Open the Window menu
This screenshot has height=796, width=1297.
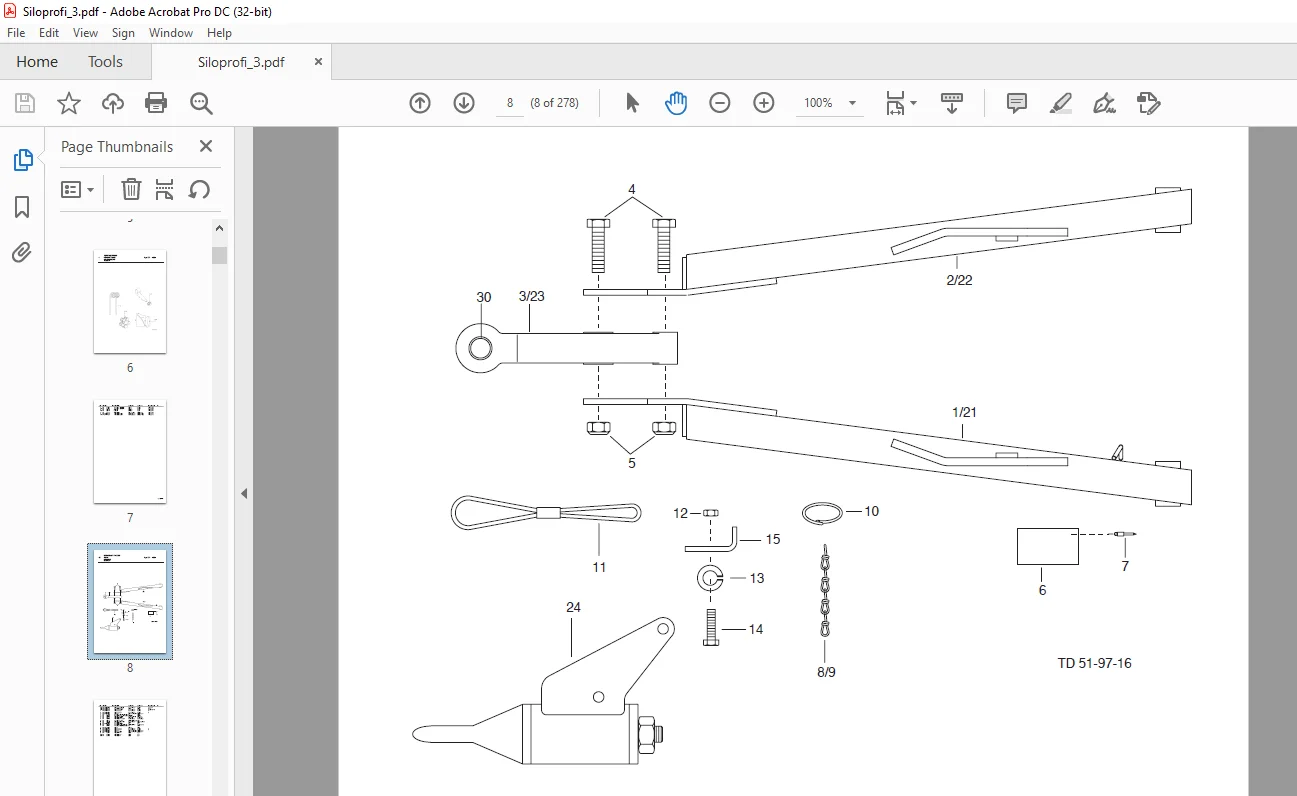(x=171, y=33)
